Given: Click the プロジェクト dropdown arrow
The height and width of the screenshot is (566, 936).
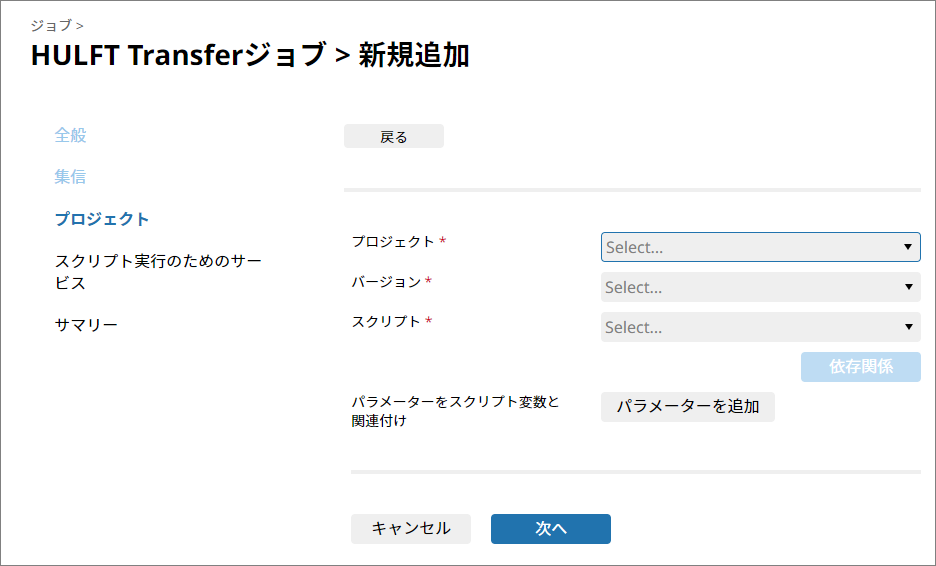Looking at the screenshot, I should (908, 247).
